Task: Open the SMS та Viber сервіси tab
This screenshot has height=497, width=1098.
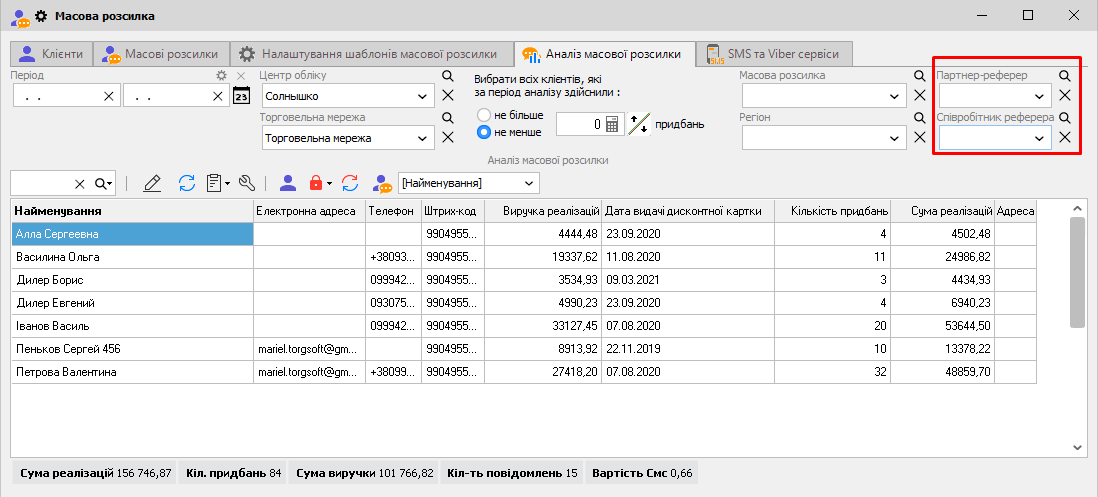Action: click(x=774, y=54)
